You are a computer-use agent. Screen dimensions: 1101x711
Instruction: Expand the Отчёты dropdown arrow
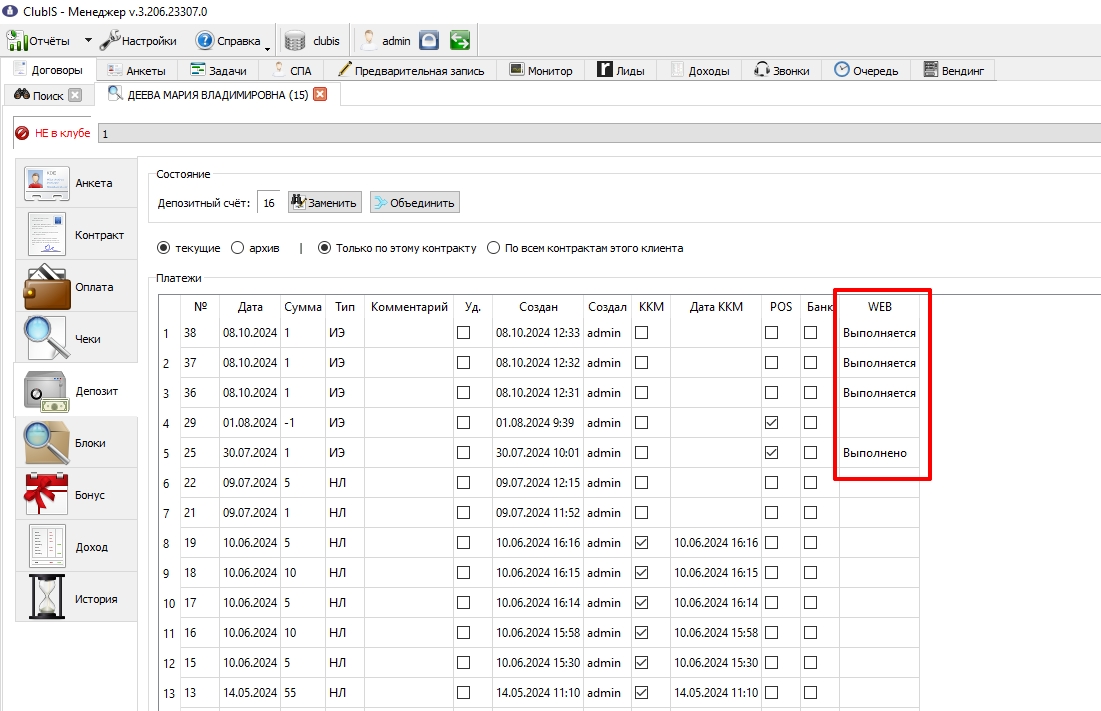88,41
